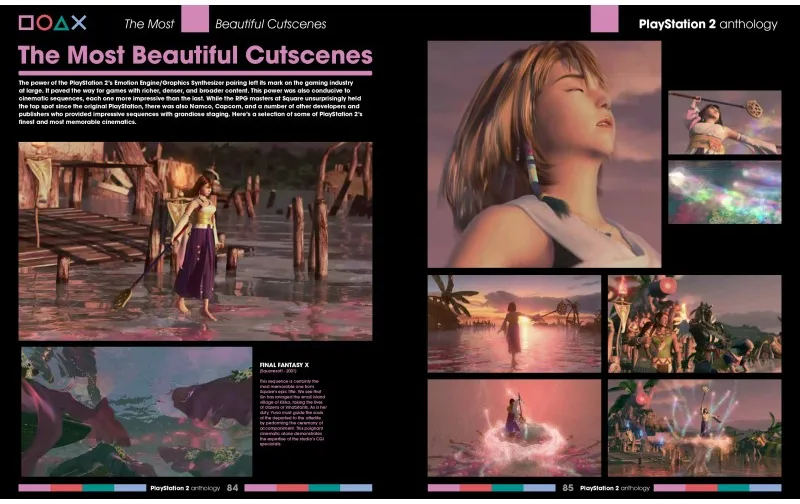
Task: Click the pink block beside the top-right anthology title
Action: [604, 19]
